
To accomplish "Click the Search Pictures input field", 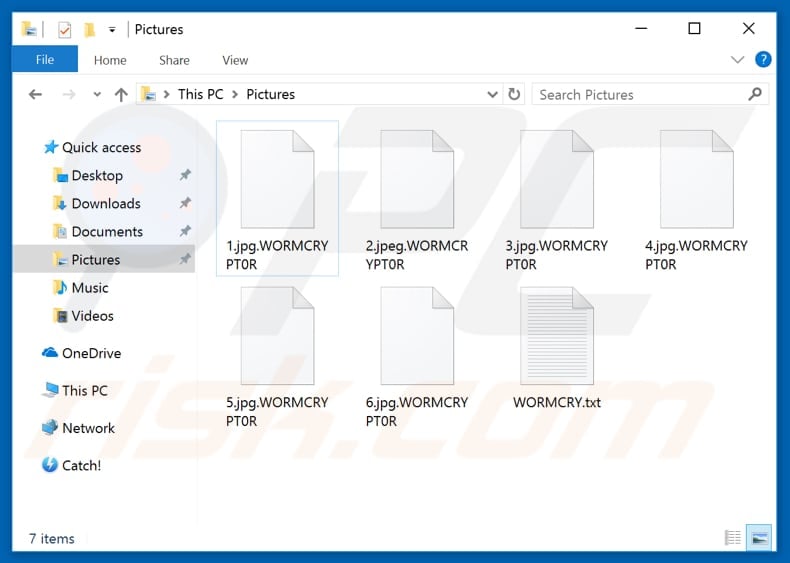I will 650,94.
